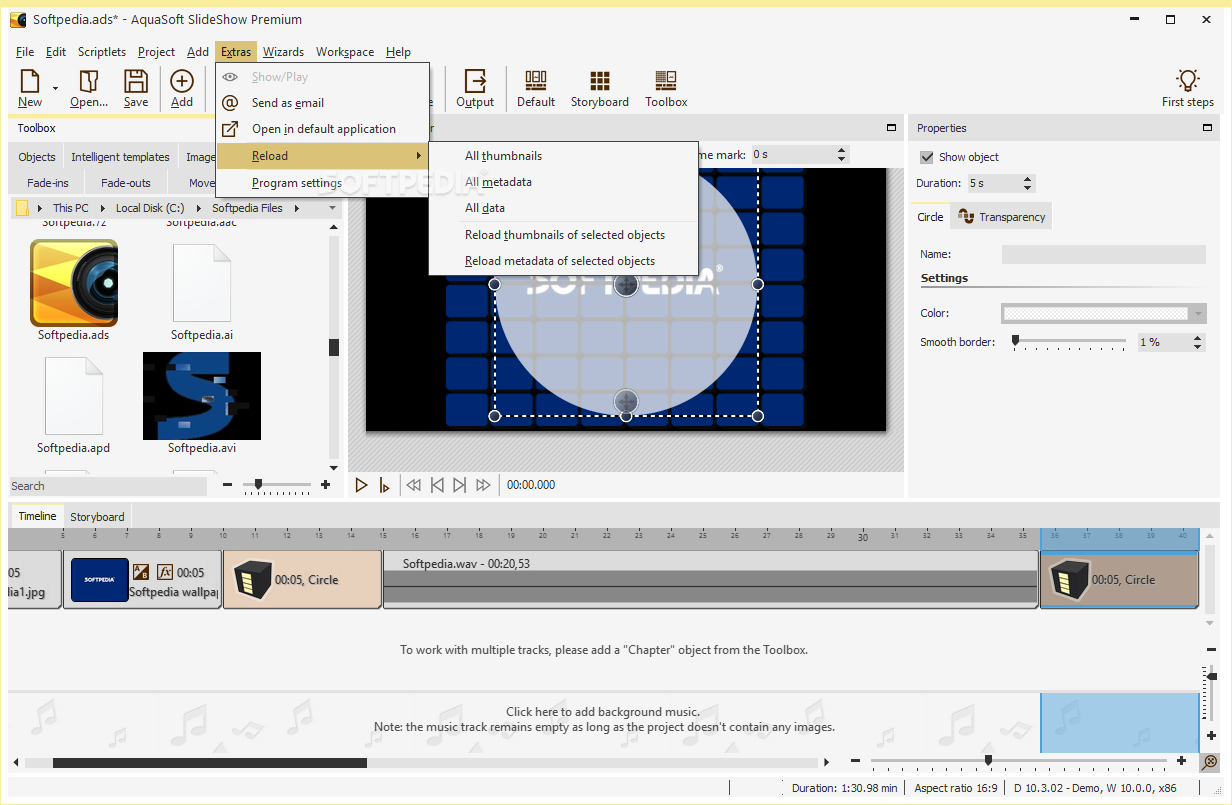Open the New button dropdown arrow

tap(55, 88)
